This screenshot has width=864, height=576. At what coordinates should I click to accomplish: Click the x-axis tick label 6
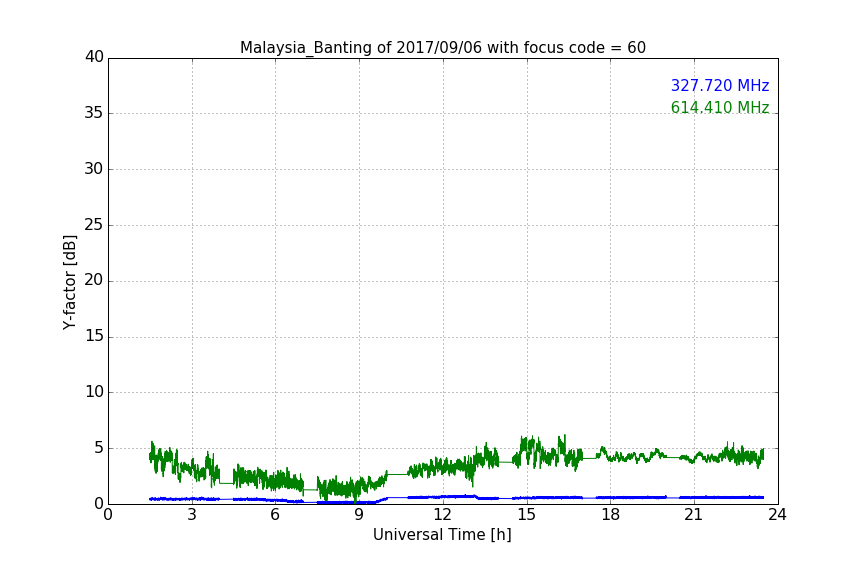tap(276, 515)
